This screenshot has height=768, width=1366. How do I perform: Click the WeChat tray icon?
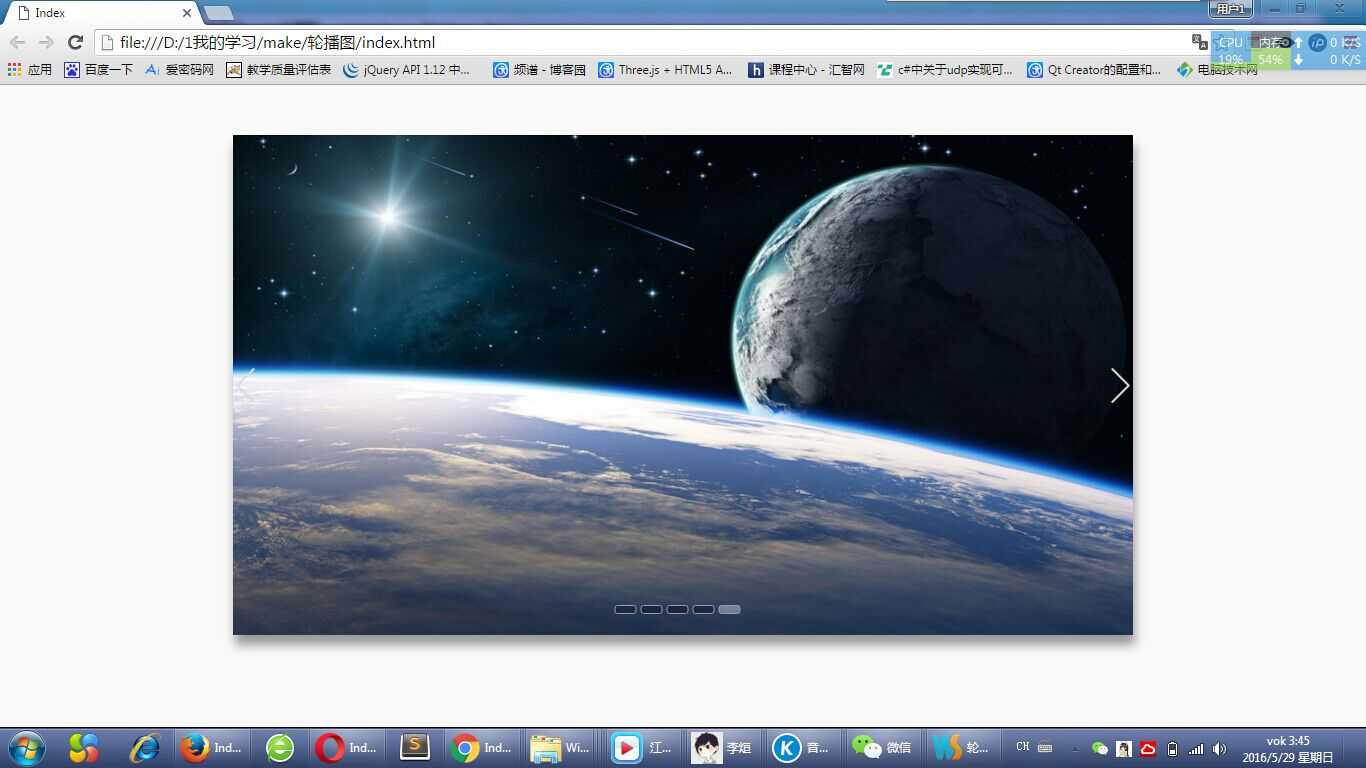coord(1100,748)
